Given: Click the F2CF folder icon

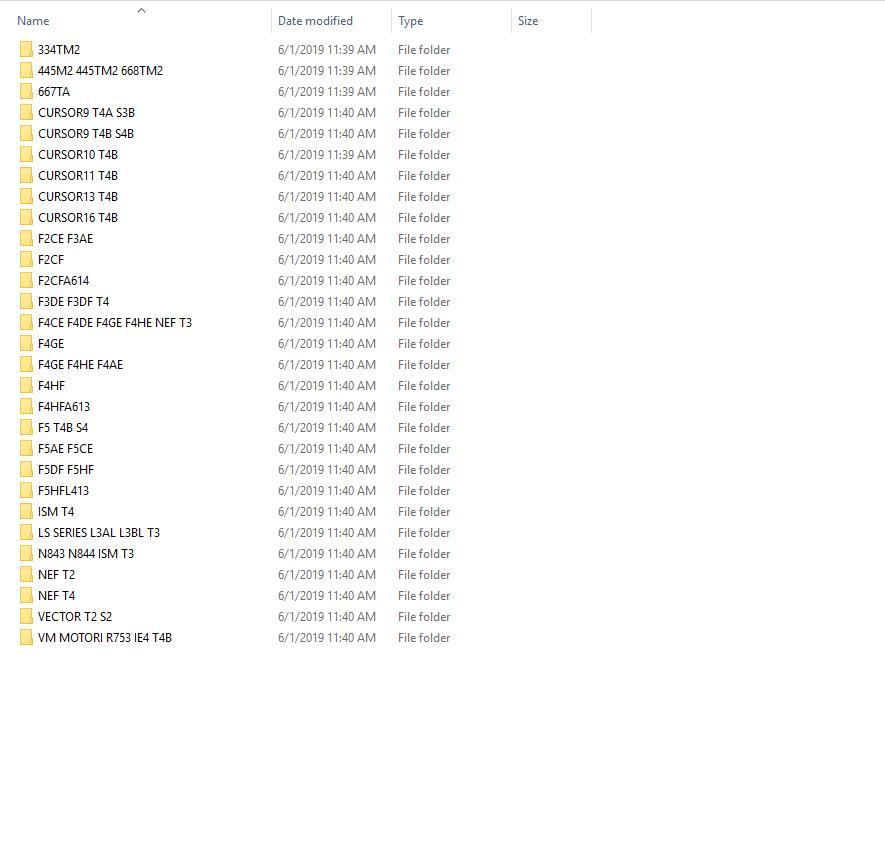Looking at the screenshot, I should pos(26,260).
